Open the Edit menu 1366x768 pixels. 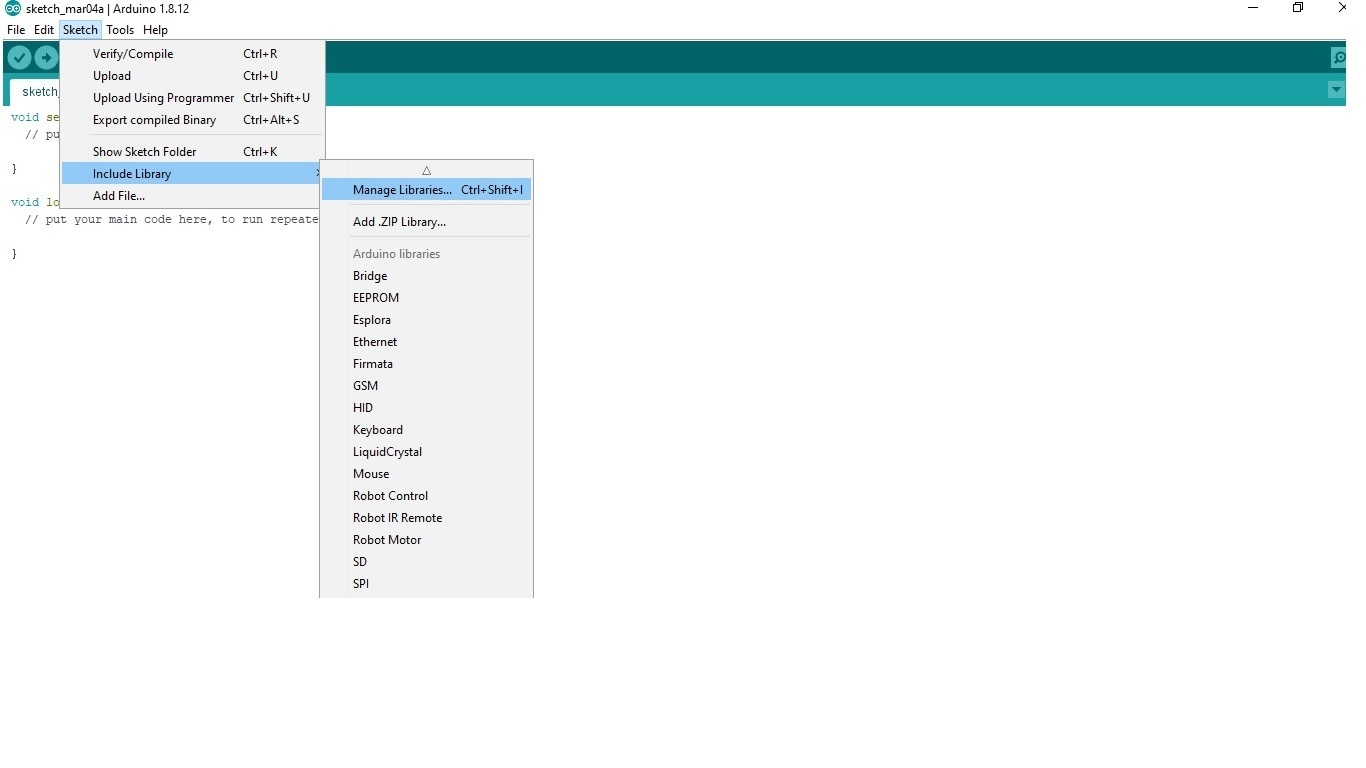44,30
